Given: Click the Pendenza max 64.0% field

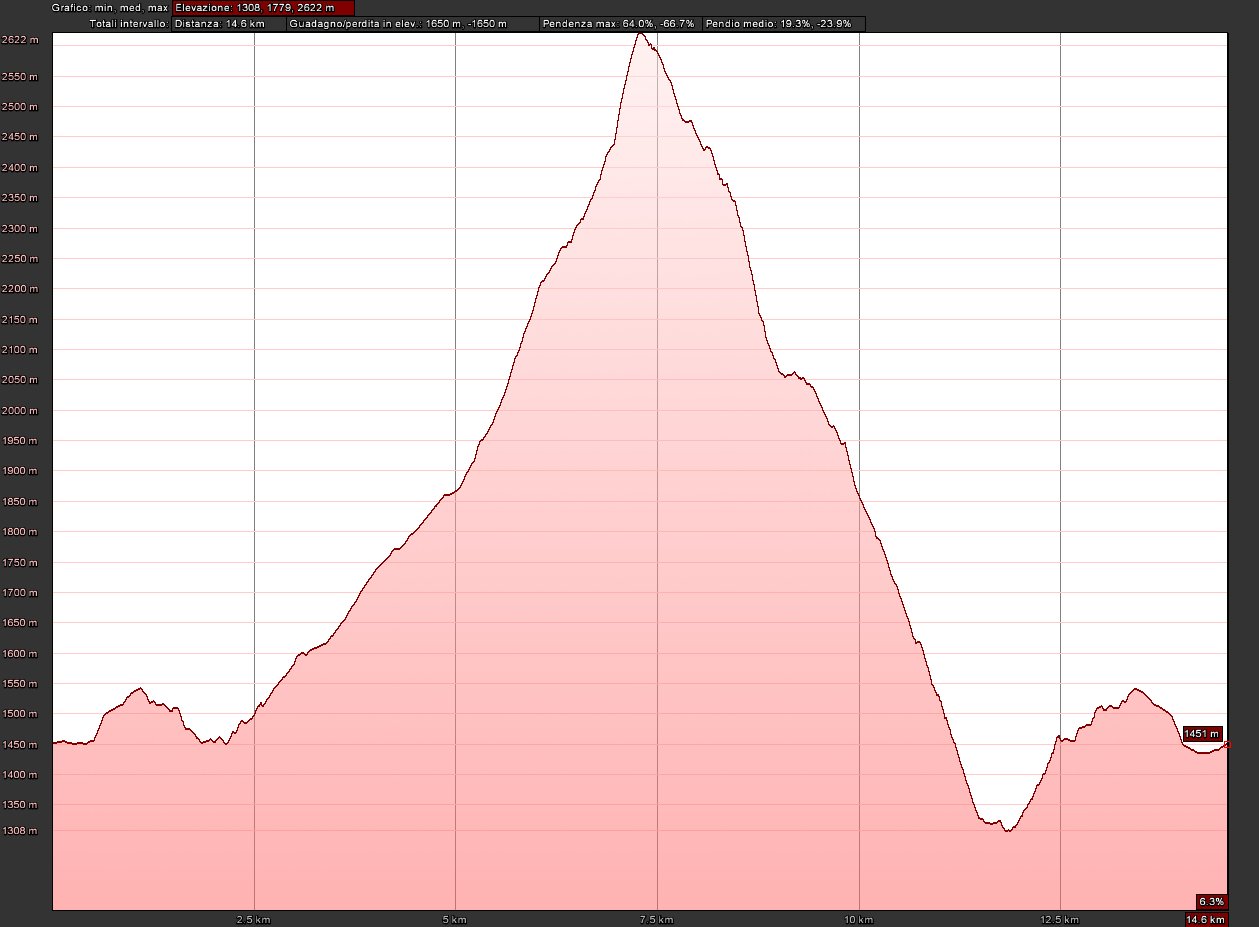Looking at the screenshot, I should (x=619, y=23).
